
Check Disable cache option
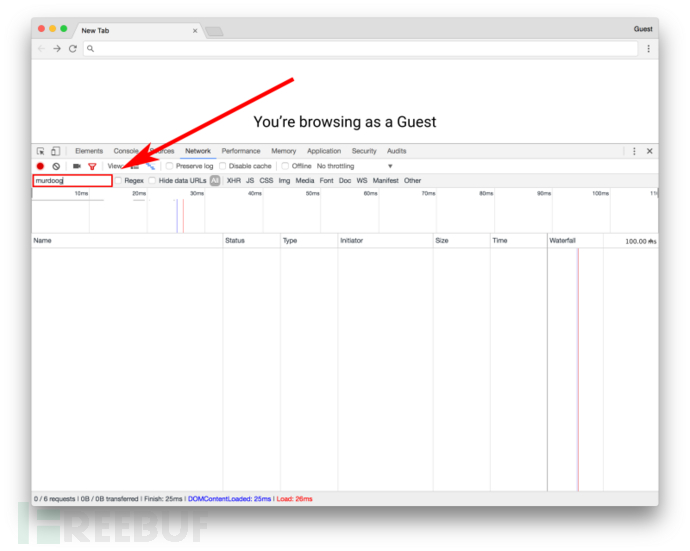(223, 166)
